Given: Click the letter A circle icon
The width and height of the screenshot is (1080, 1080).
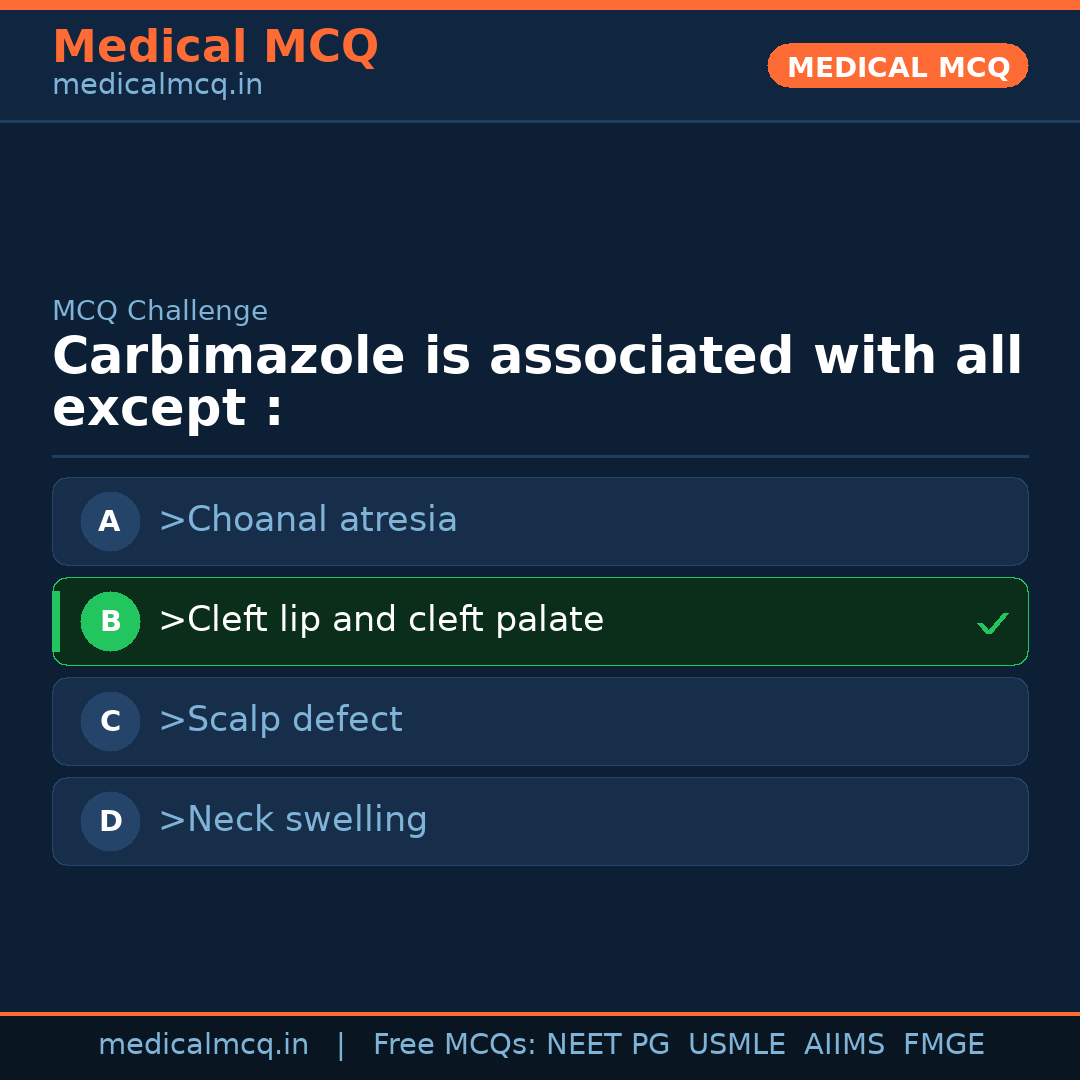Looking at the screenshot, I should [110, 521].
